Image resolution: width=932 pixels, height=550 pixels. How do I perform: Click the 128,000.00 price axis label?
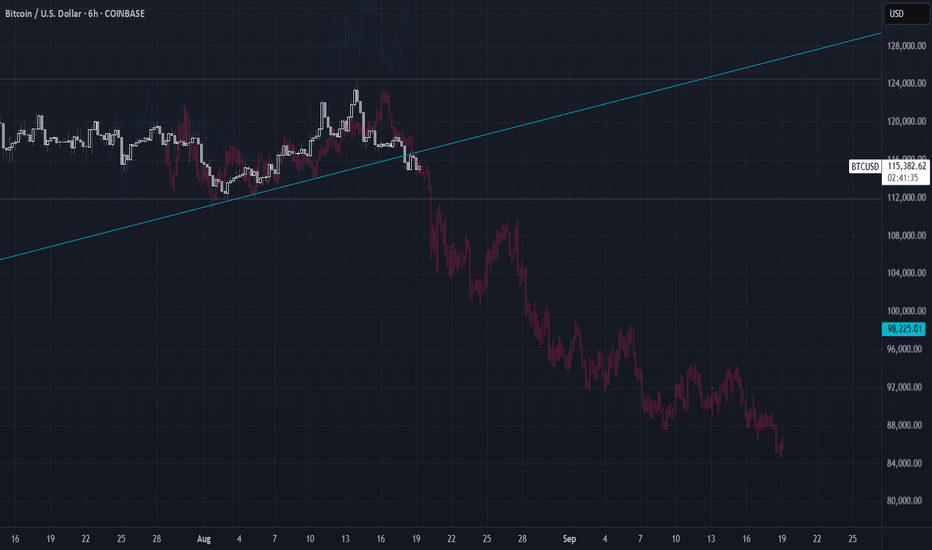(x=906, y=46)
